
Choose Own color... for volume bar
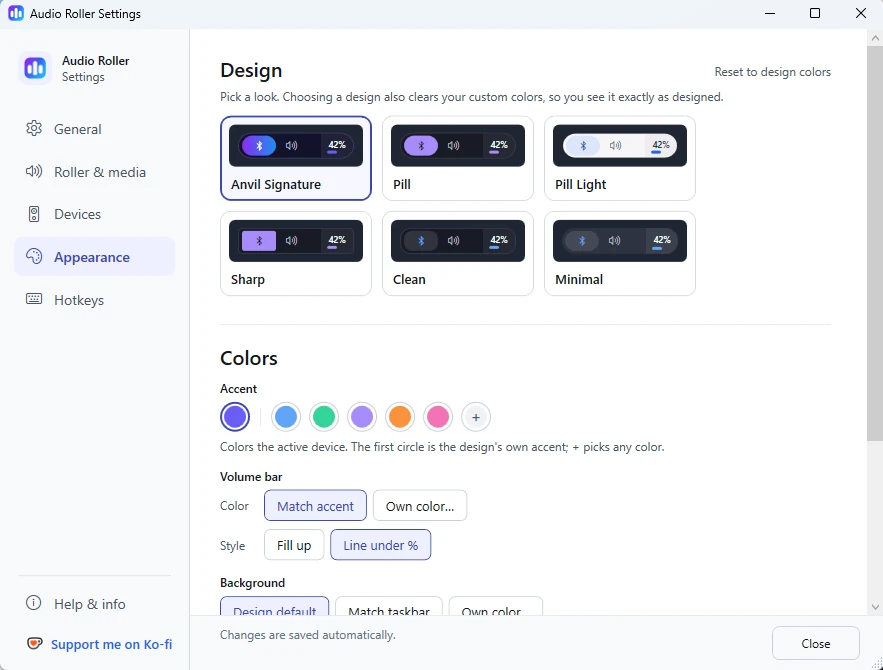[x=420, y=506]
